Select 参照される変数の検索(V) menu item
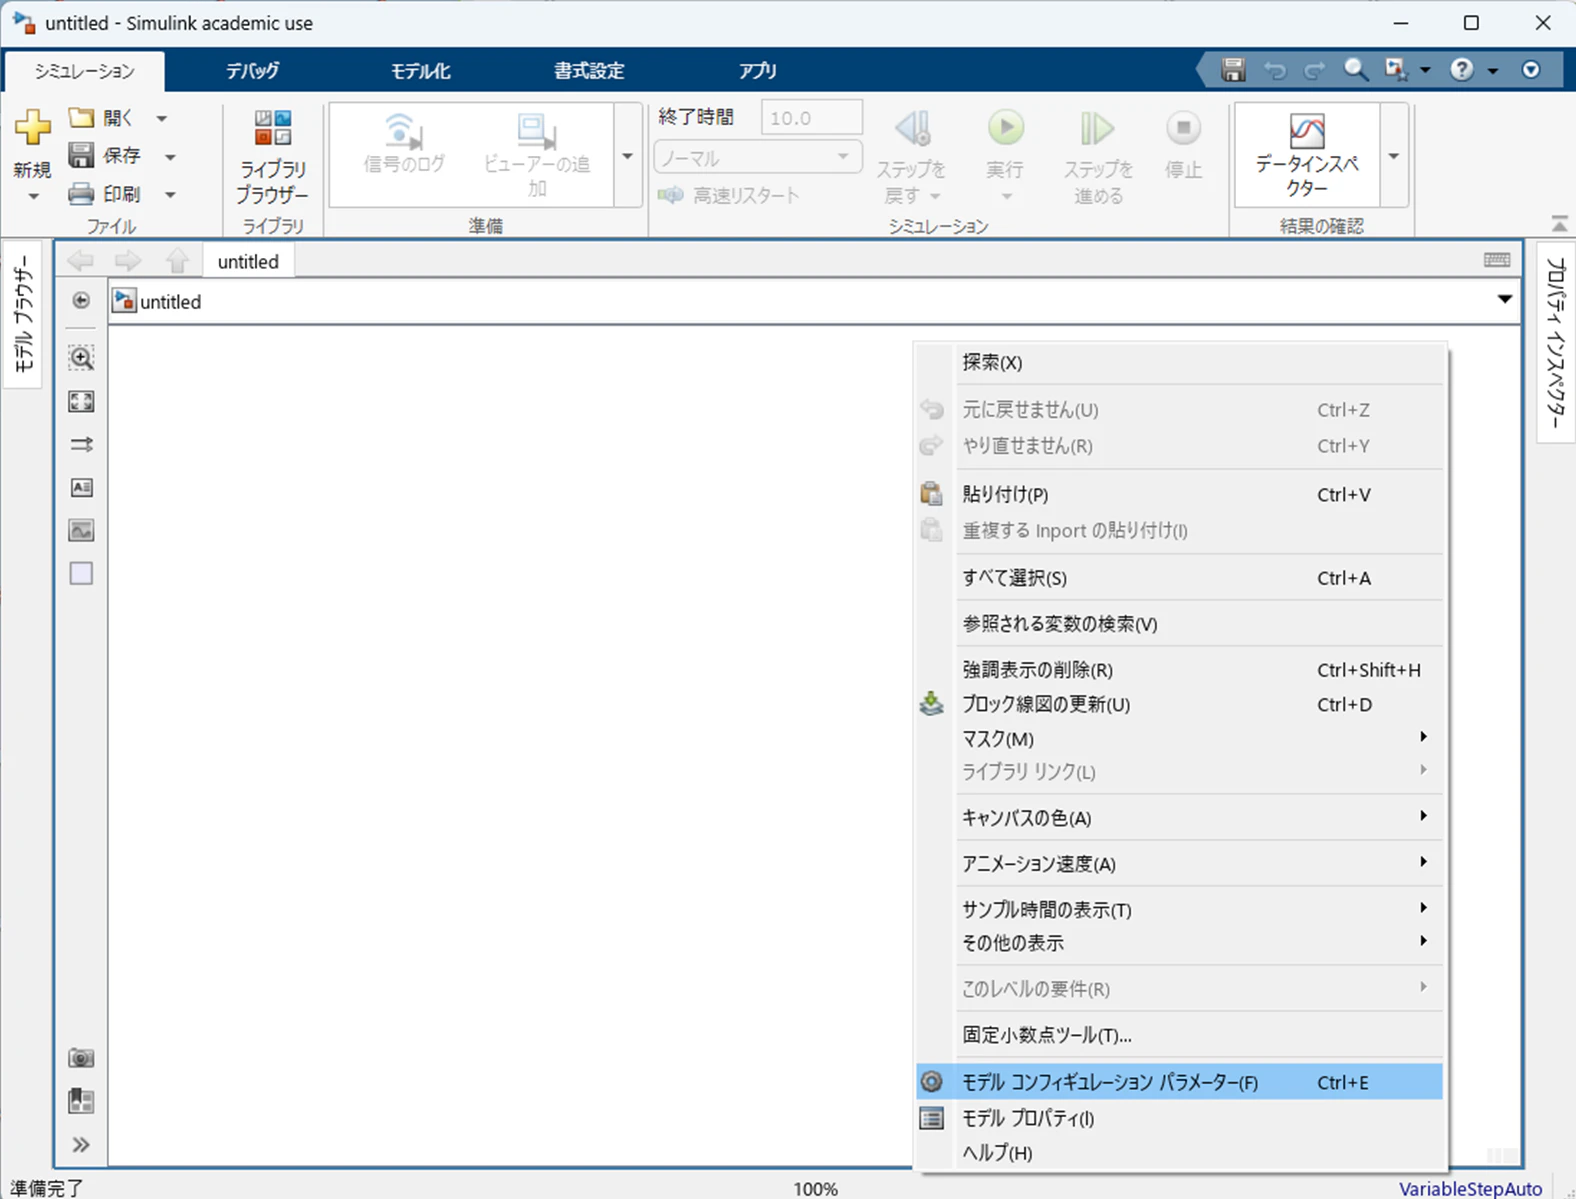 tap(1179, 624)
